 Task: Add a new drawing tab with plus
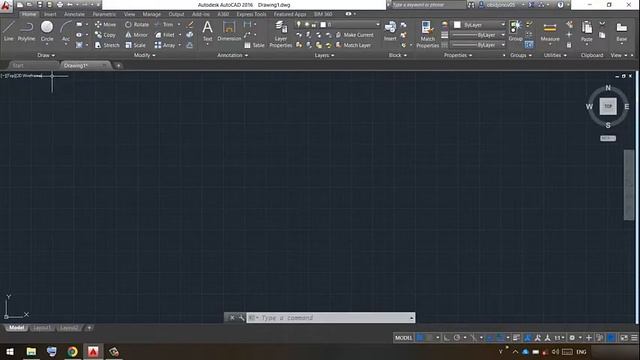118,66
